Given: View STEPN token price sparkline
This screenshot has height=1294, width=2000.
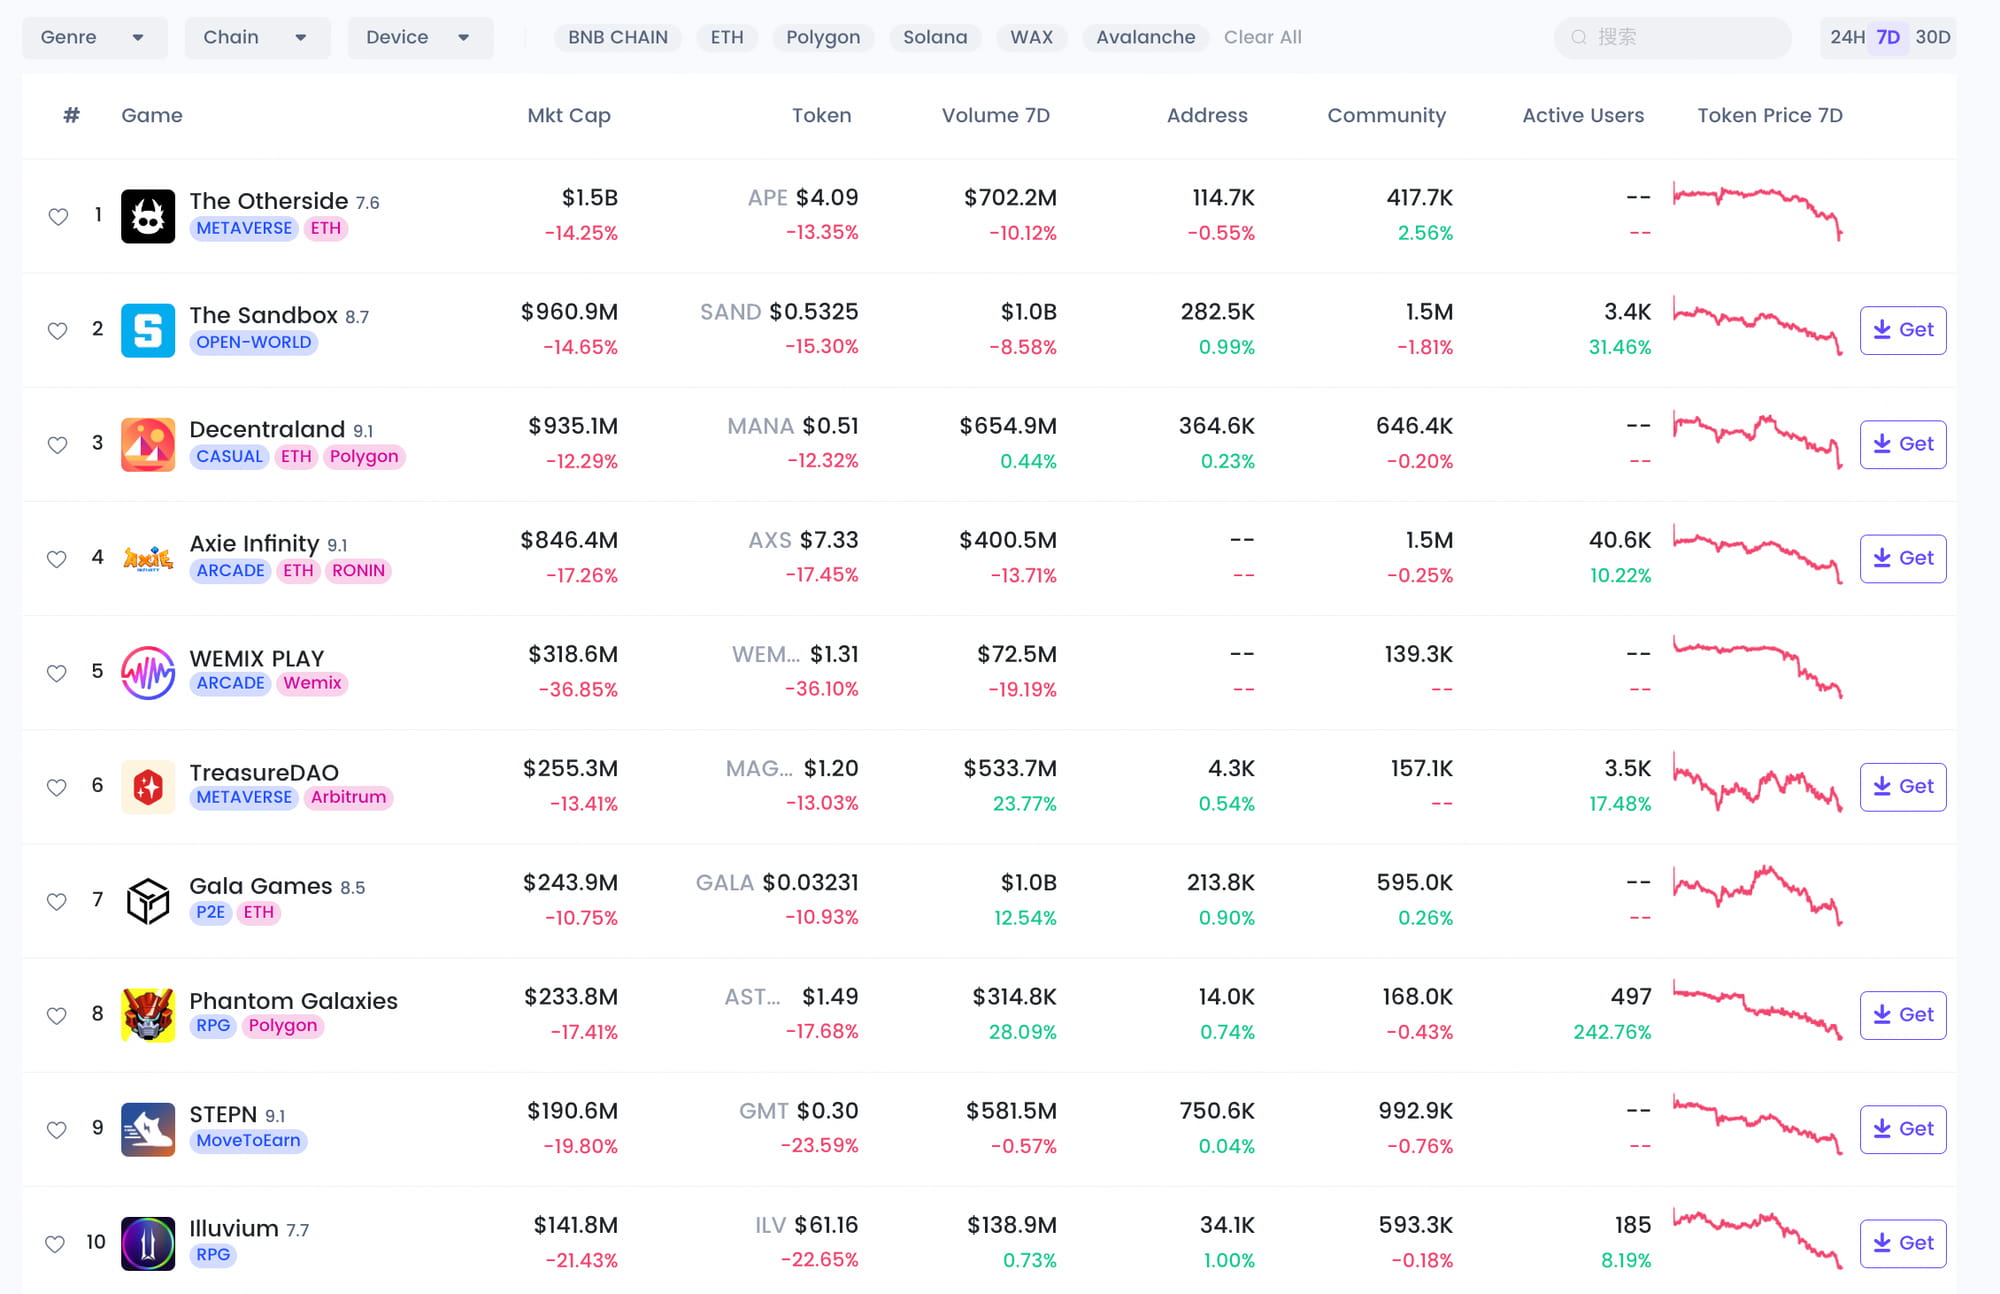Looking at the screenshot, I should click(1757, 1126).
